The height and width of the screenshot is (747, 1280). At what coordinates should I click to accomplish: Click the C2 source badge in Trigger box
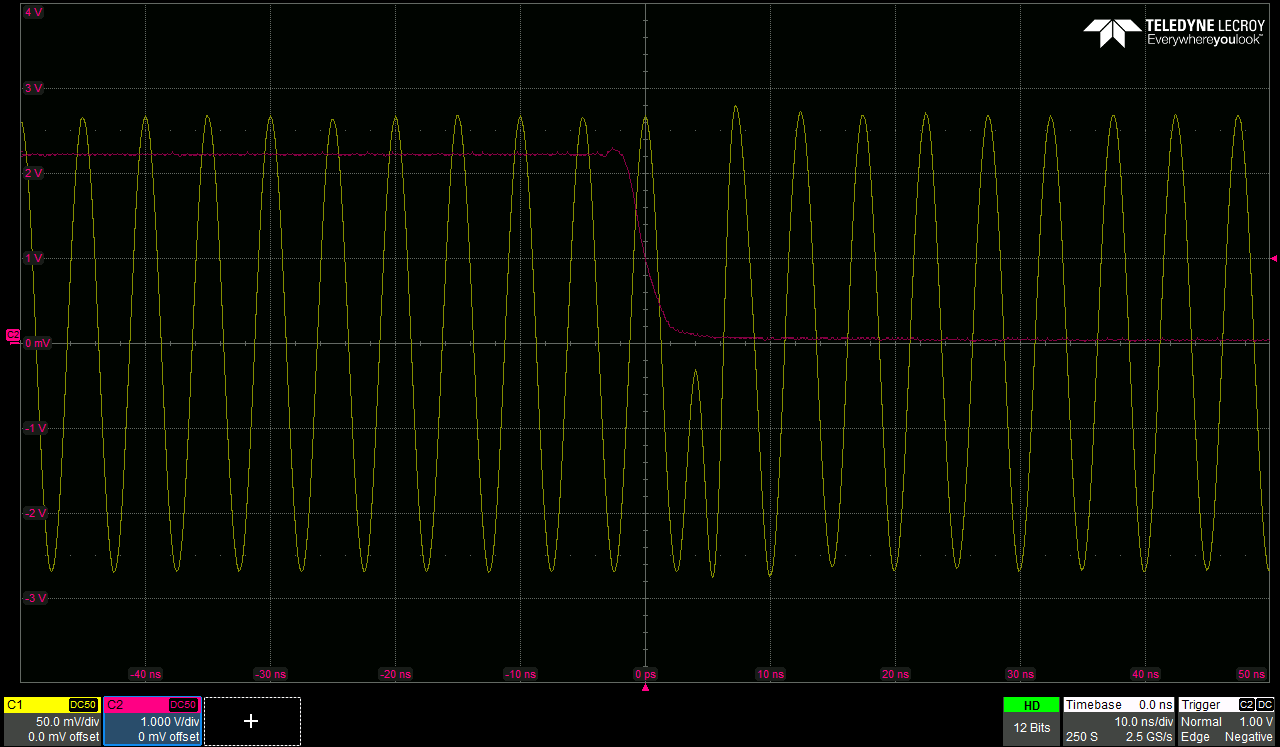[x=1247, y=705]
